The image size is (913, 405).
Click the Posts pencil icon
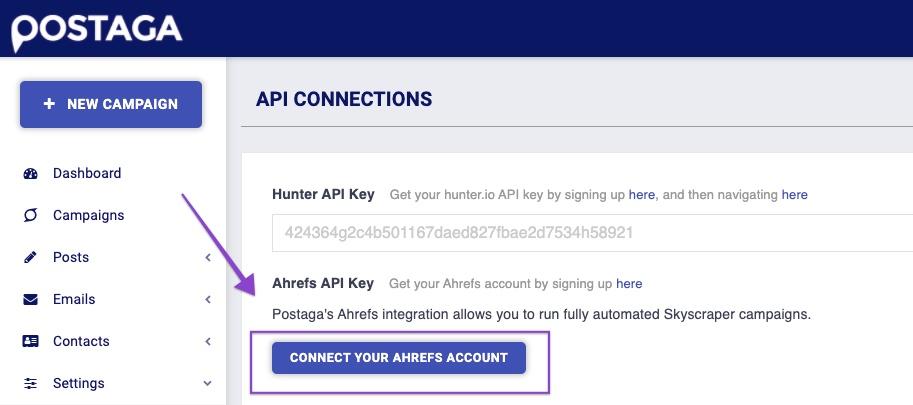pos(30,257)
